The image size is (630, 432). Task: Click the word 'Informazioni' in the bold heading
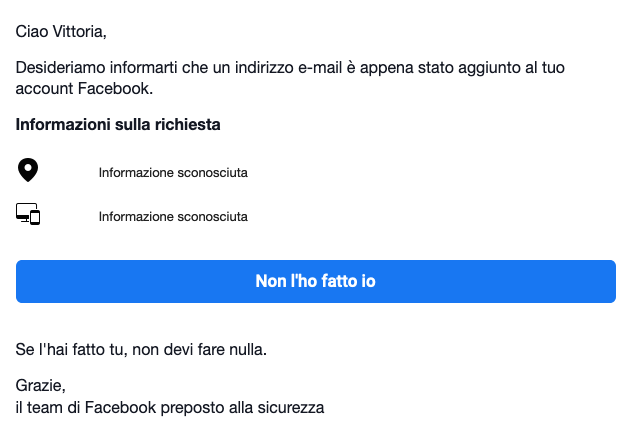tap(63, 125)
